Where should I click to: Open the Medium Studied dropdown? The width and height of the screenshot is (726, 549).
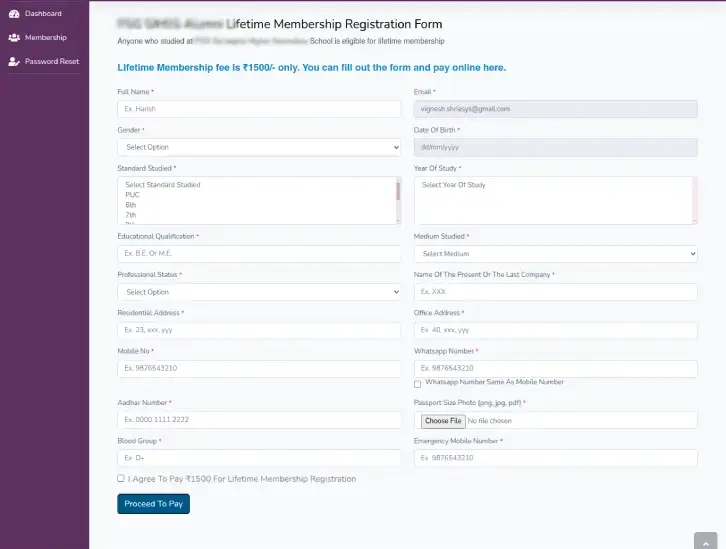pos(556,254)
